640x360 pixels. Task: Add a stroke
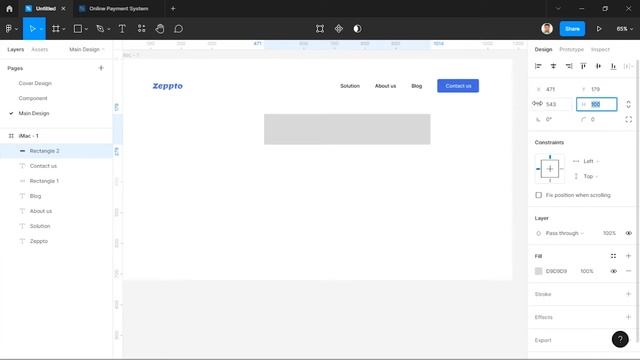628,294
